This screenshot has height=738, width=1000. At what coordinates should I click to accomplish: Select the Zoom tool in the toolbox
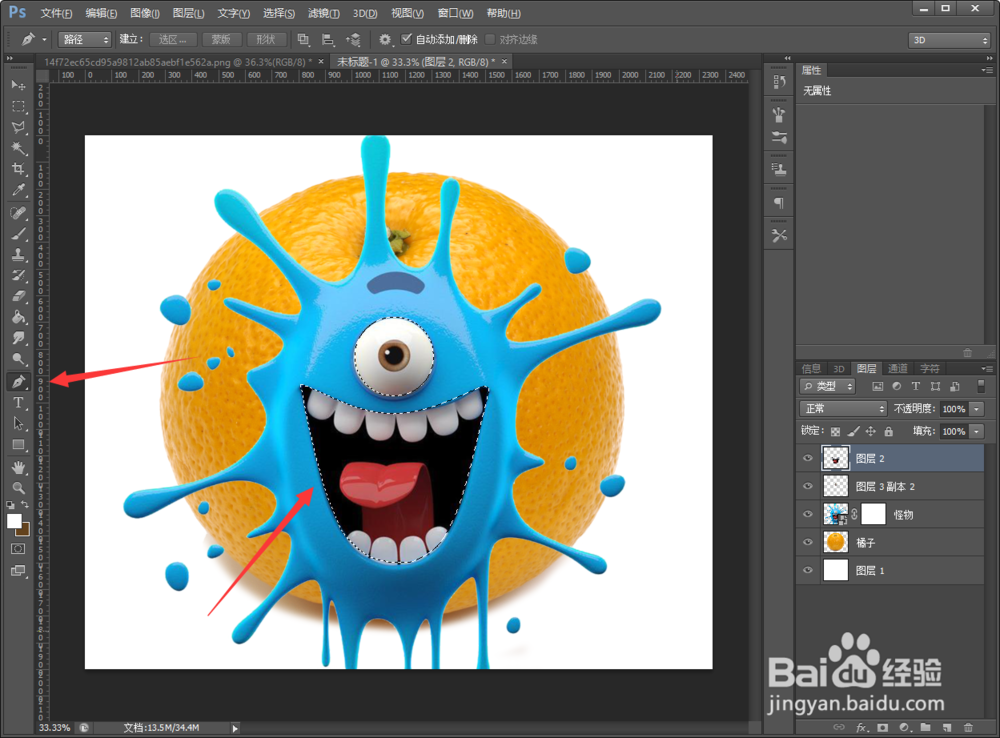(18, 488)
